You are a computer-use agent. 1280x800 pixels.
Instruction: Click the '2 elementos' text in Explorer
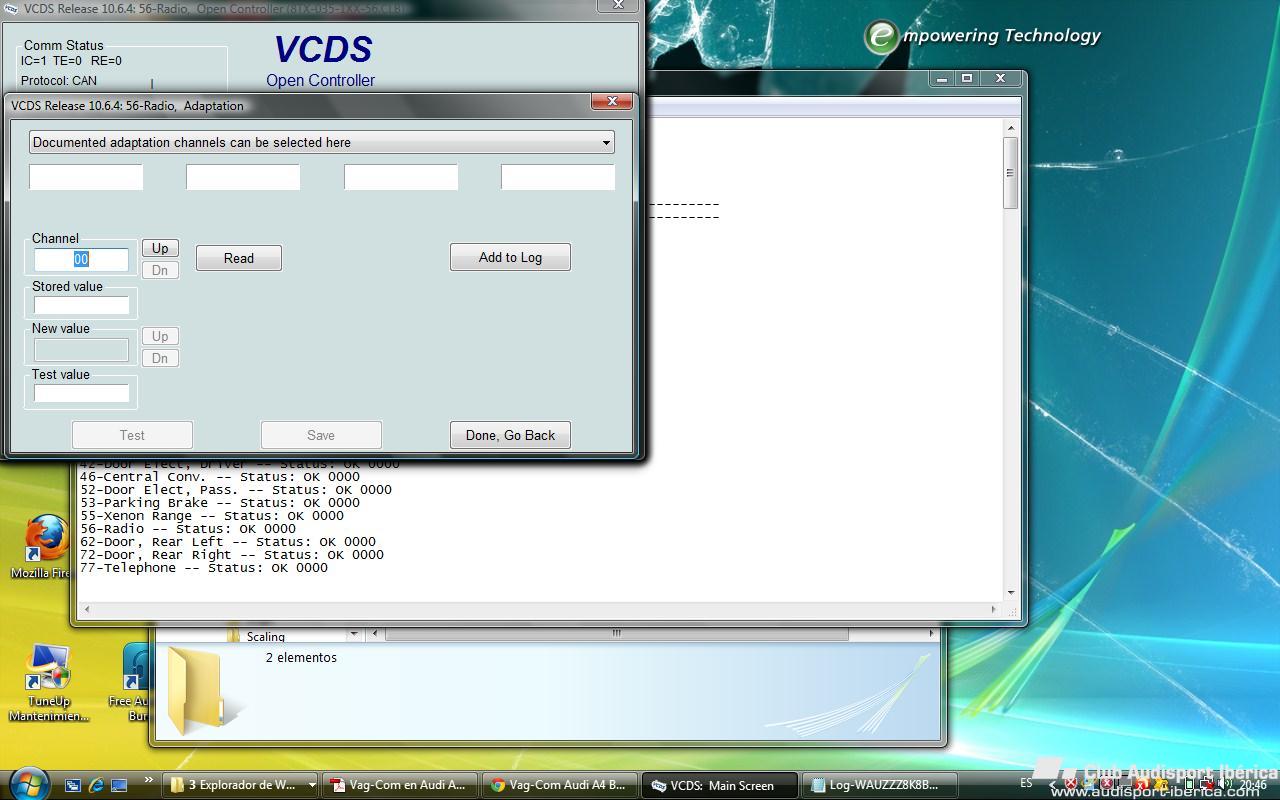pos(301,657)
